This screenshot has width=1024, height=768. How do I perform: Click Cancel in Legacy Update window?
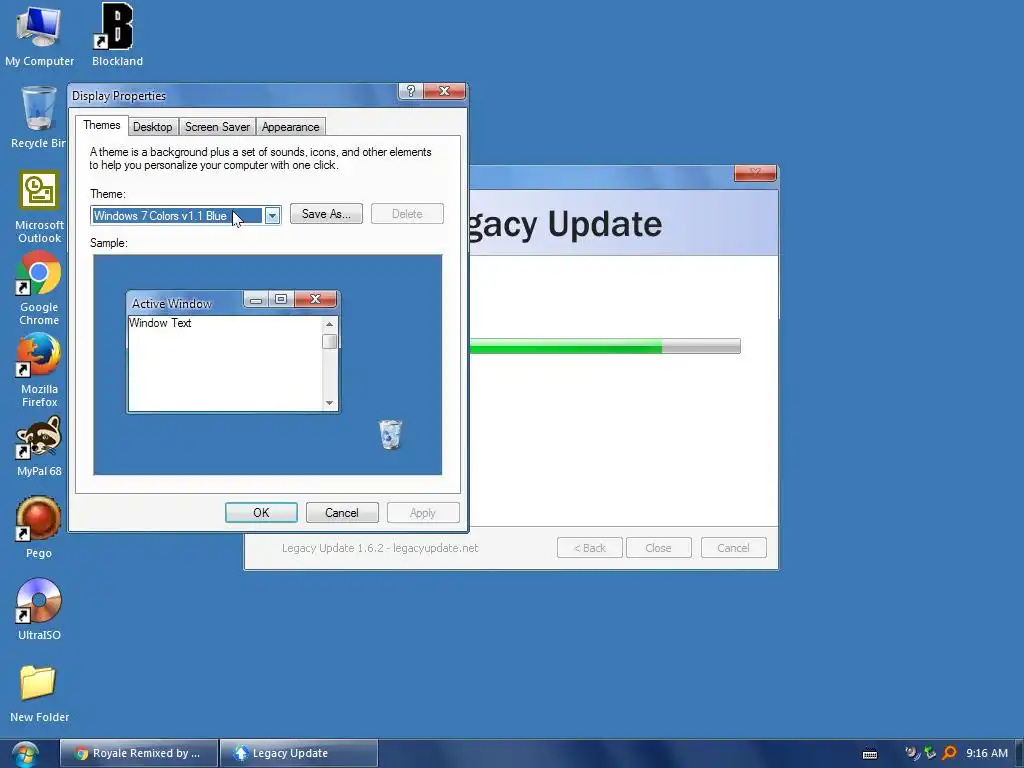click(x=733, y=548)
